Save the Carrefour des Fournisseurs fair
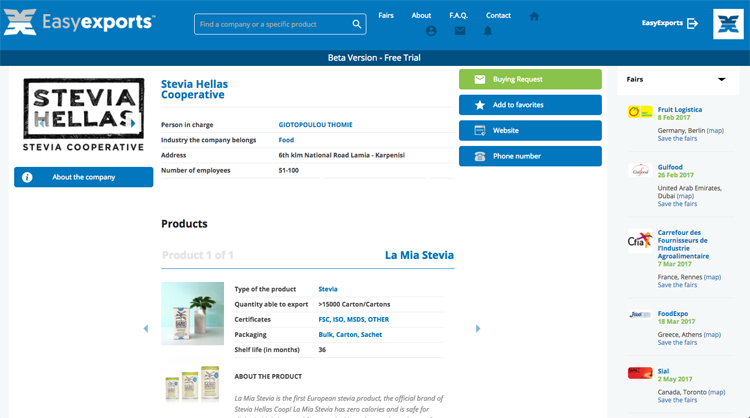Screen dimensions: 750x418 (677, 285)
